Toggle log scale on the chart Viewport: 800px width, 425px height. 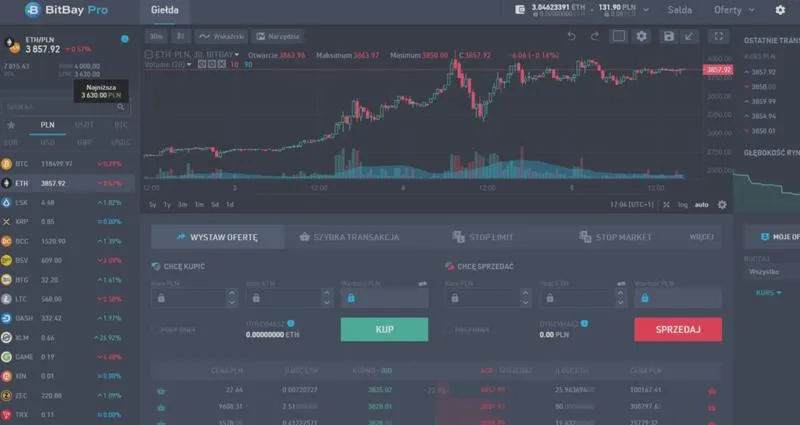coord(681,204)
